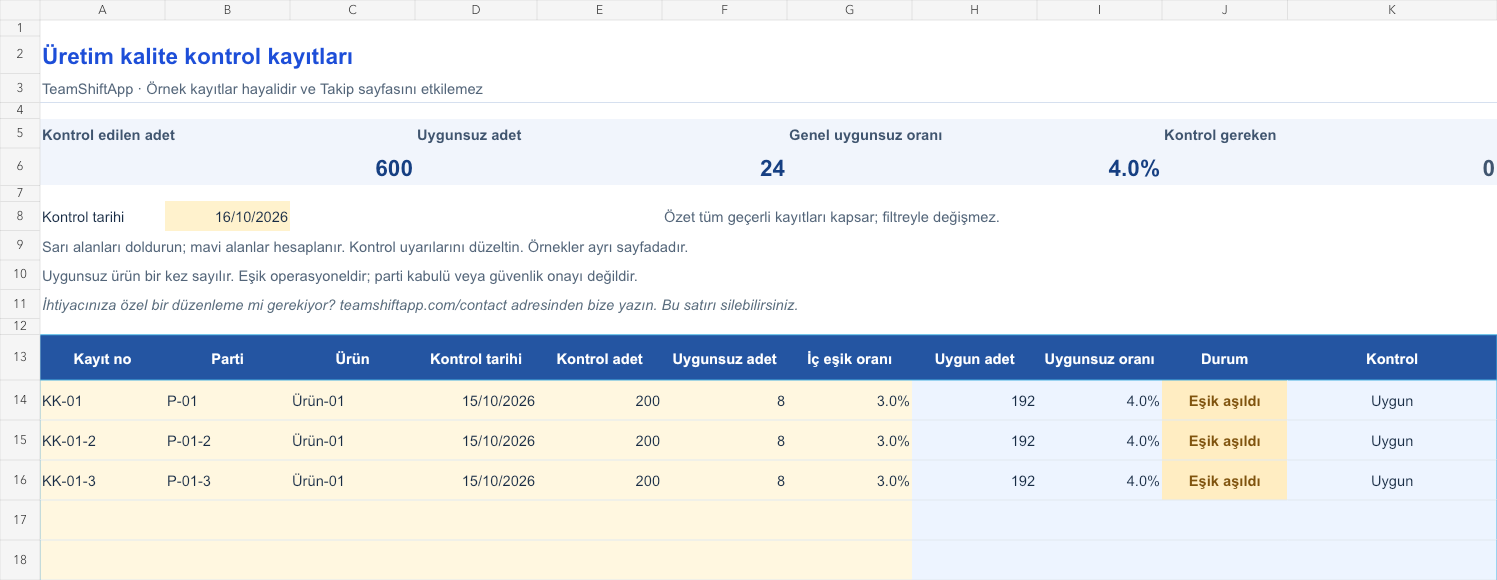Screen dimensions: 1497x580
Task: Click the row 17 number header
Action: point(20,520)
